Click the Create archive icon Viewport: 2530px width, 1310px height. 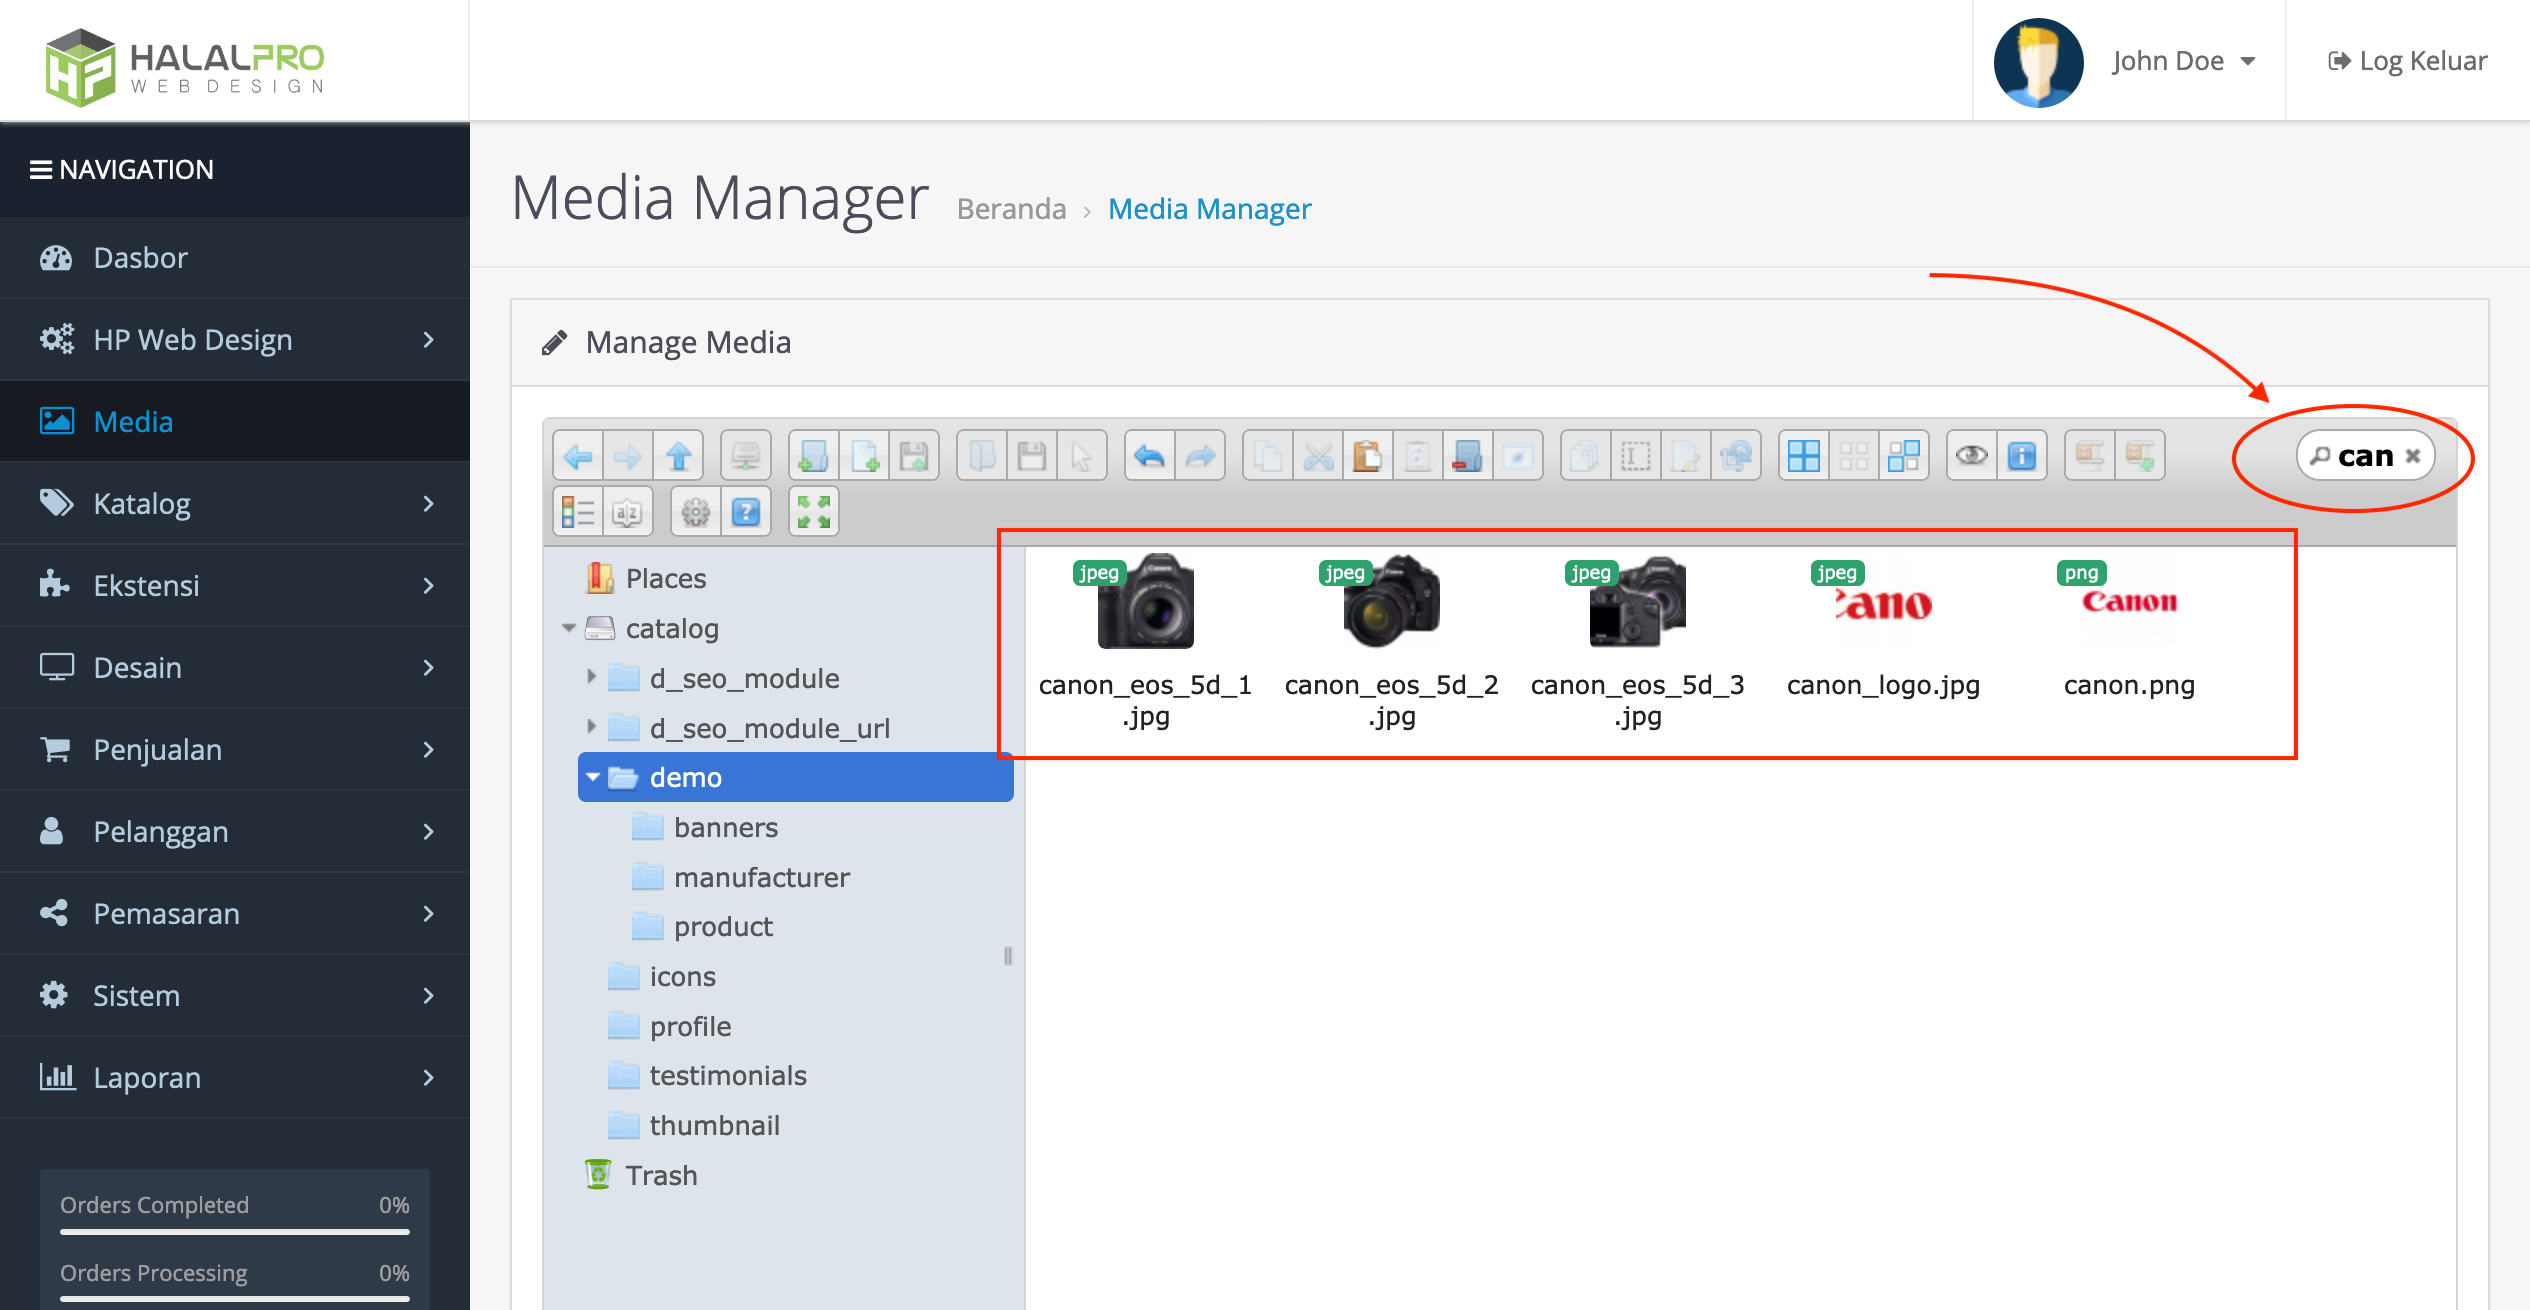click(2140, 457)
